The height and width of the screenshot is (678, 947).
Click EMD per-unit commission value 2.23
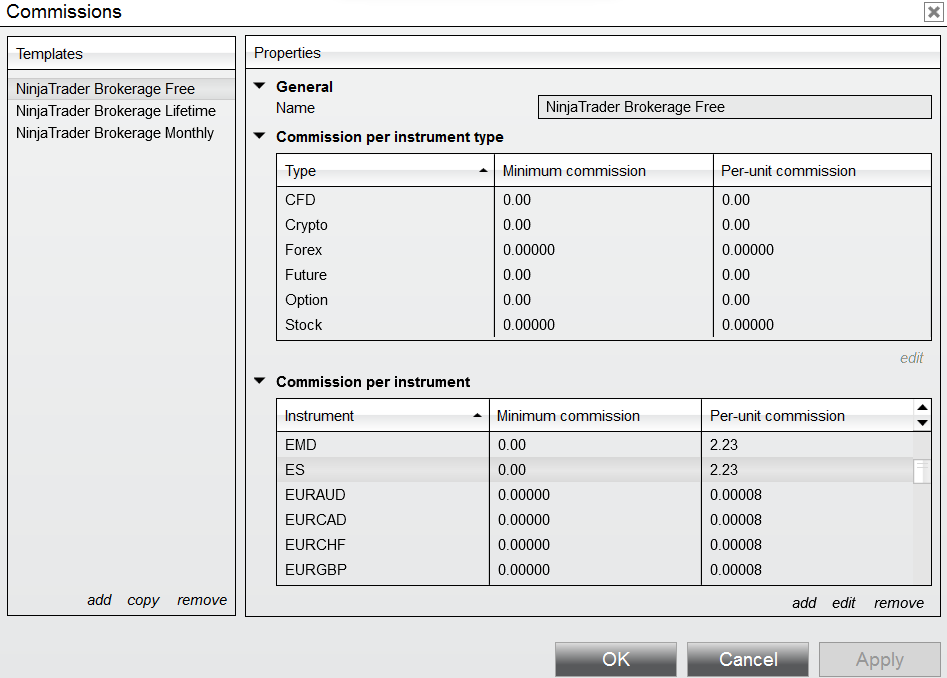point(724,445)
